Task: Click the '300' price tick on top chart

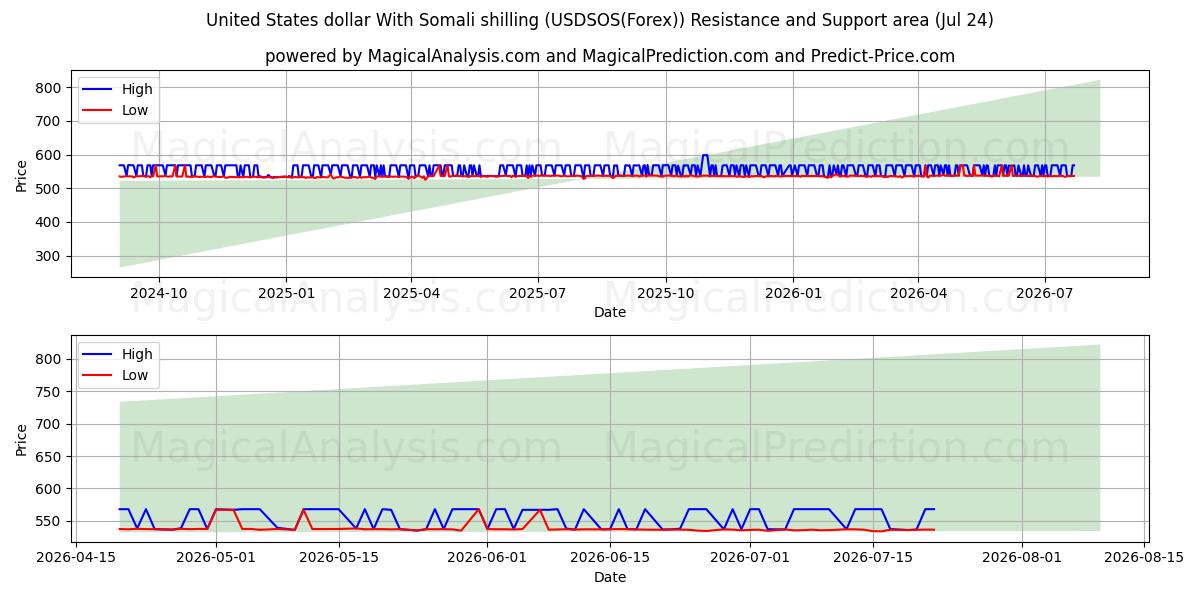Action: tap(49, 256)
